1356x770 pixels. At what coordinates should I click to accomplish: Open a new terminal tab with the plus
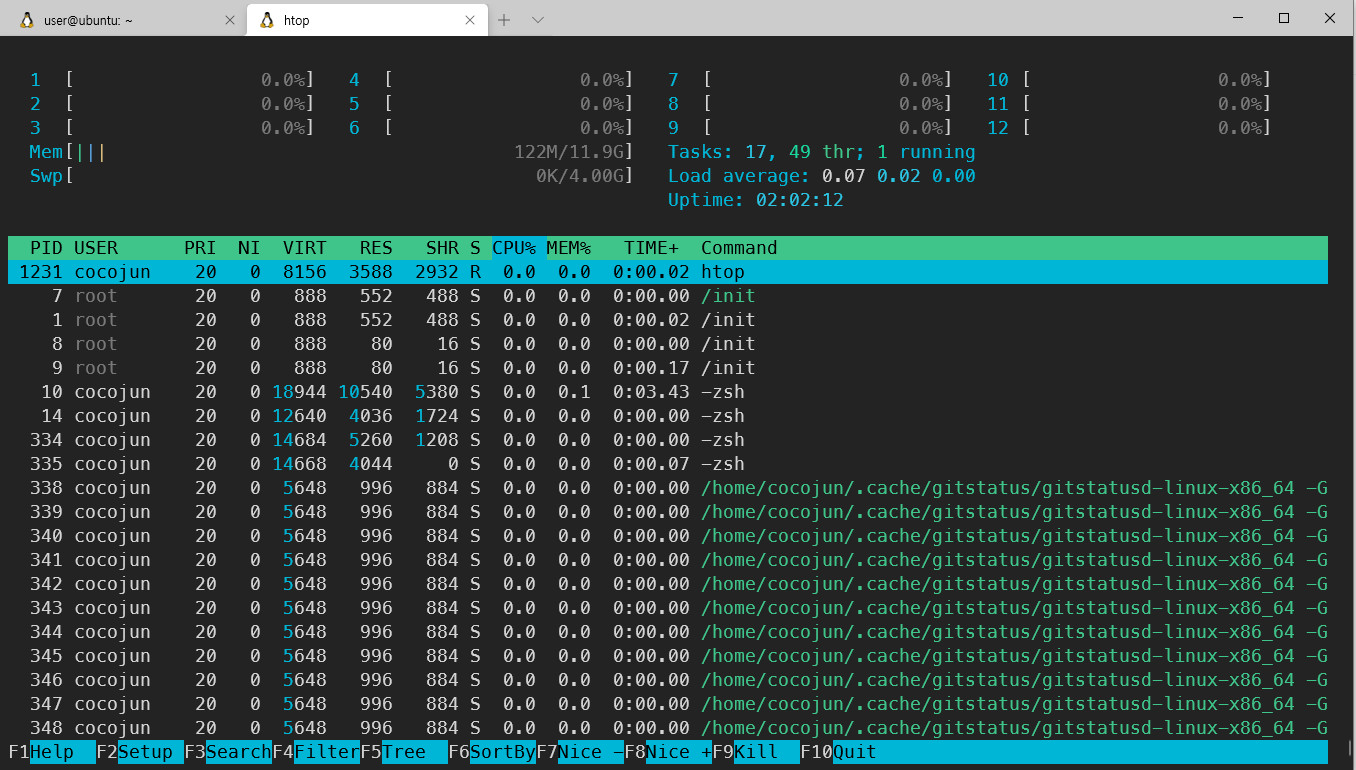[504, 20]
